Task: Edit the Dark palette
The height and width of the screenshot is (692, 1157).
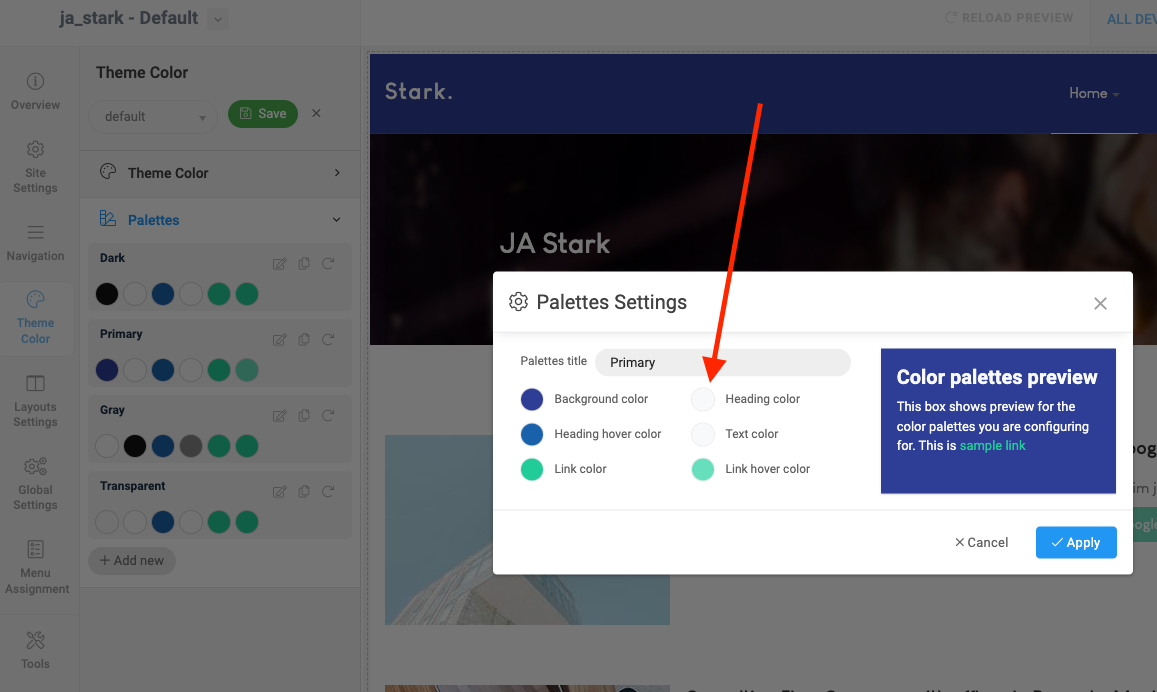Action: (x=280, y=264)
